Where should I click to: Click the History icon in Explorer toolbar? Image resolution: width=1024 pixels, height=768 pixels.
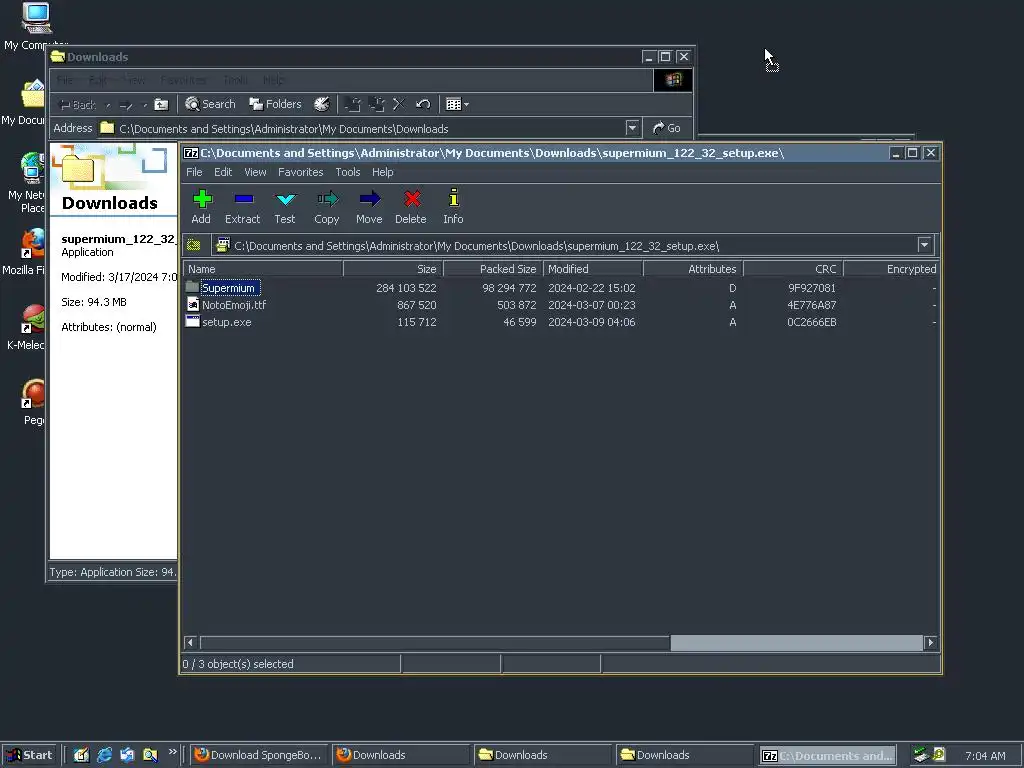[x=321, y=104]
